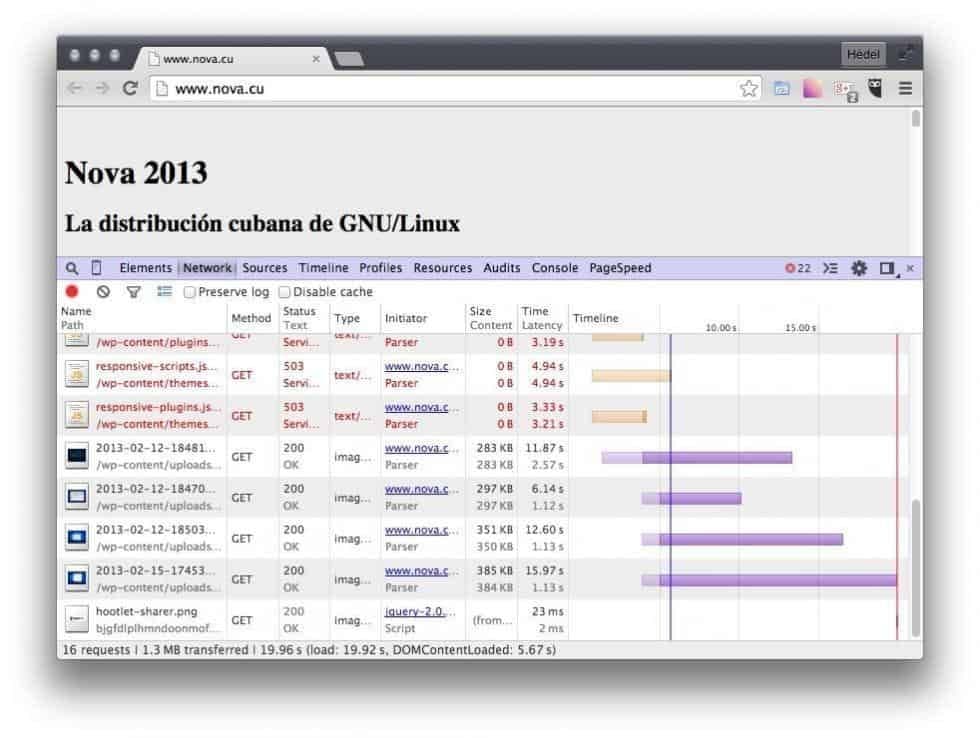980x738 pixels.
Task: Open the network filter funnel
Action: (x=133, y=292)
